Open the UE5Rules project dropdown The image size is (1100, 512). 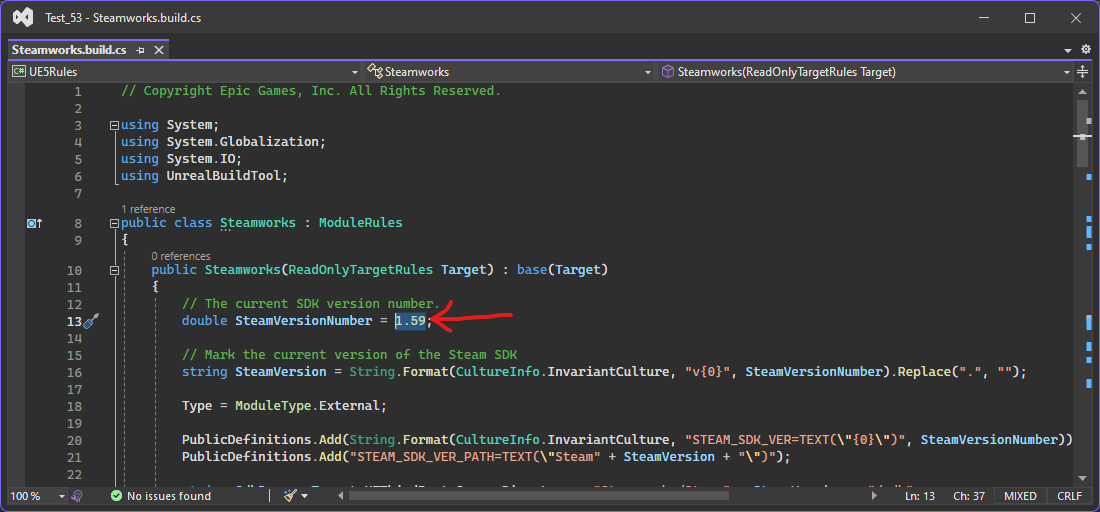(x=184, y=72)
